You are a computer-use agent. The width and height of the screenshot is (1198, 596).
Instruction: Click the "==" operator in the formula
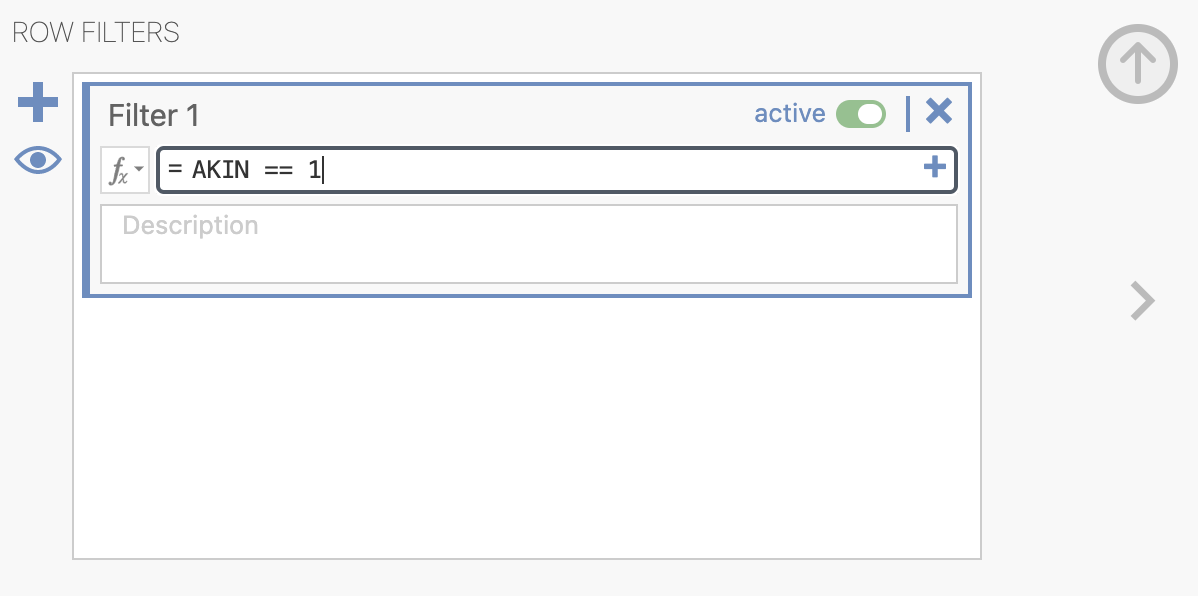[x=279, y=170]
